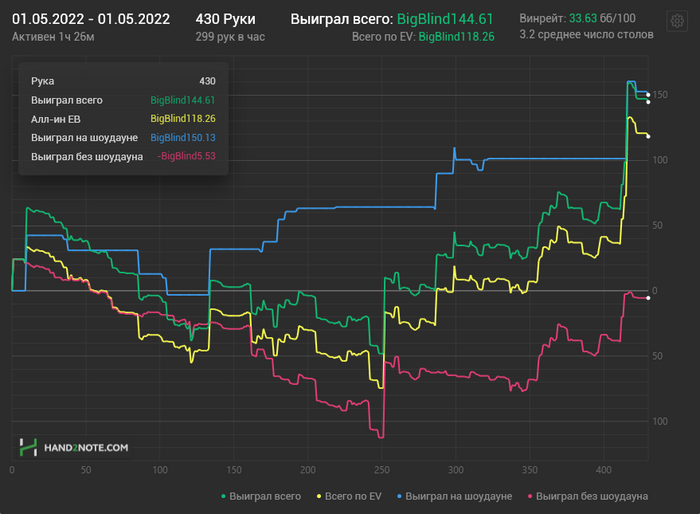
Task: Click the y-axis label 150
Action: (660, 95)
